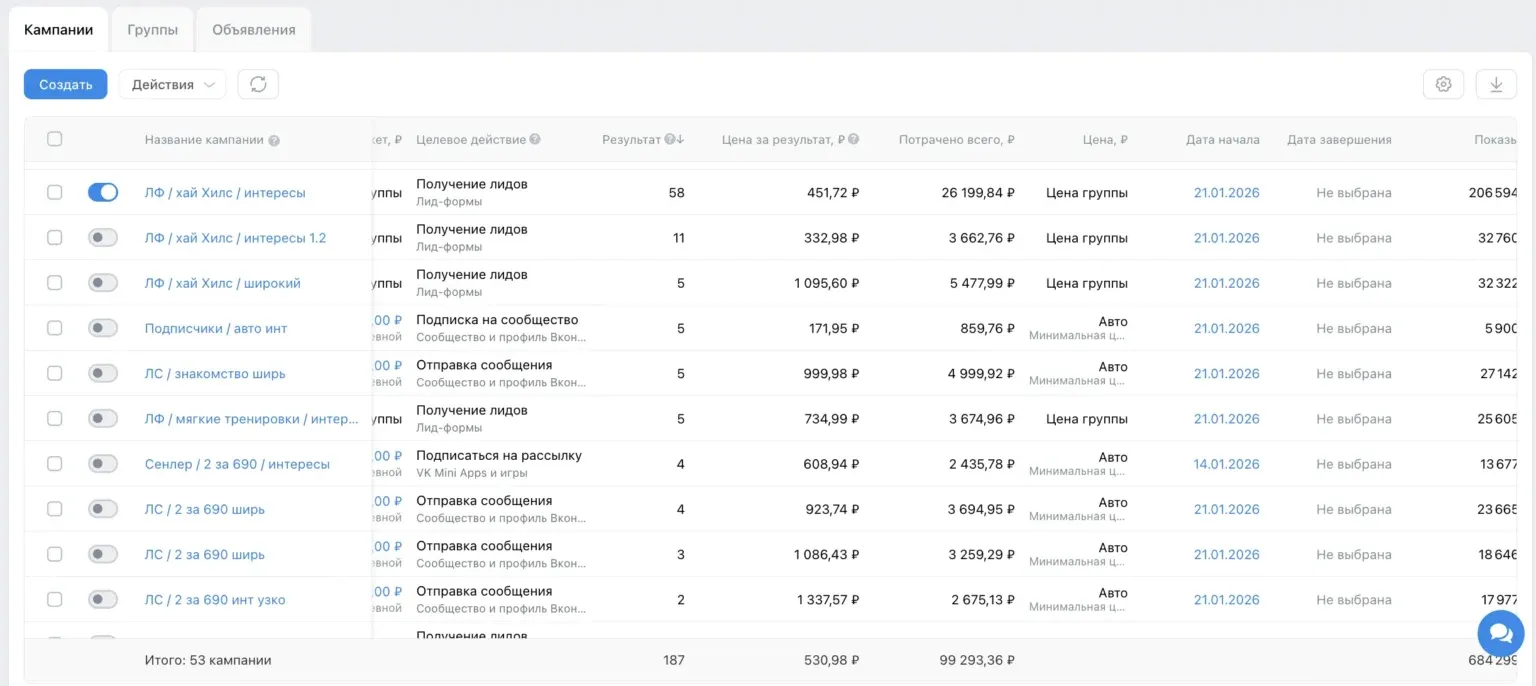Switch to the Группы tab
This screenshot has height=686, width=1536.
click(x=153, y=30)
